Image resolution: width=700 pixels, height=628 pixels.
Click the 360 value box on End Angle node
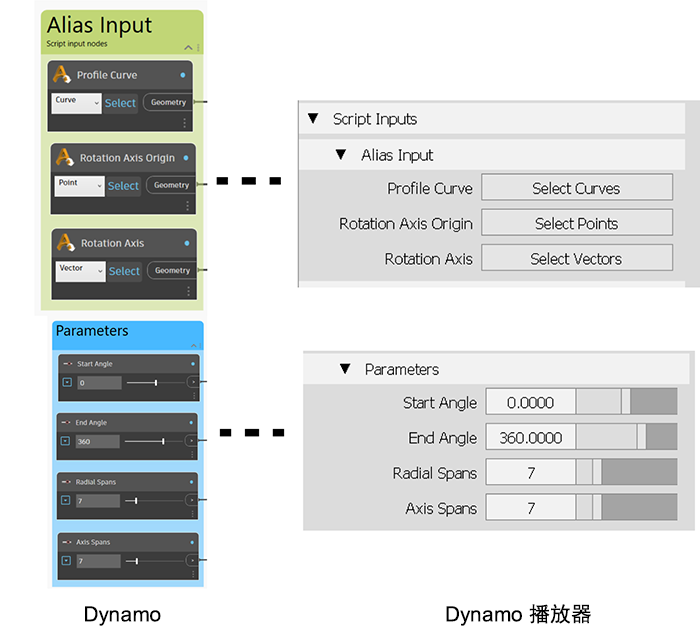pos(98,441)
